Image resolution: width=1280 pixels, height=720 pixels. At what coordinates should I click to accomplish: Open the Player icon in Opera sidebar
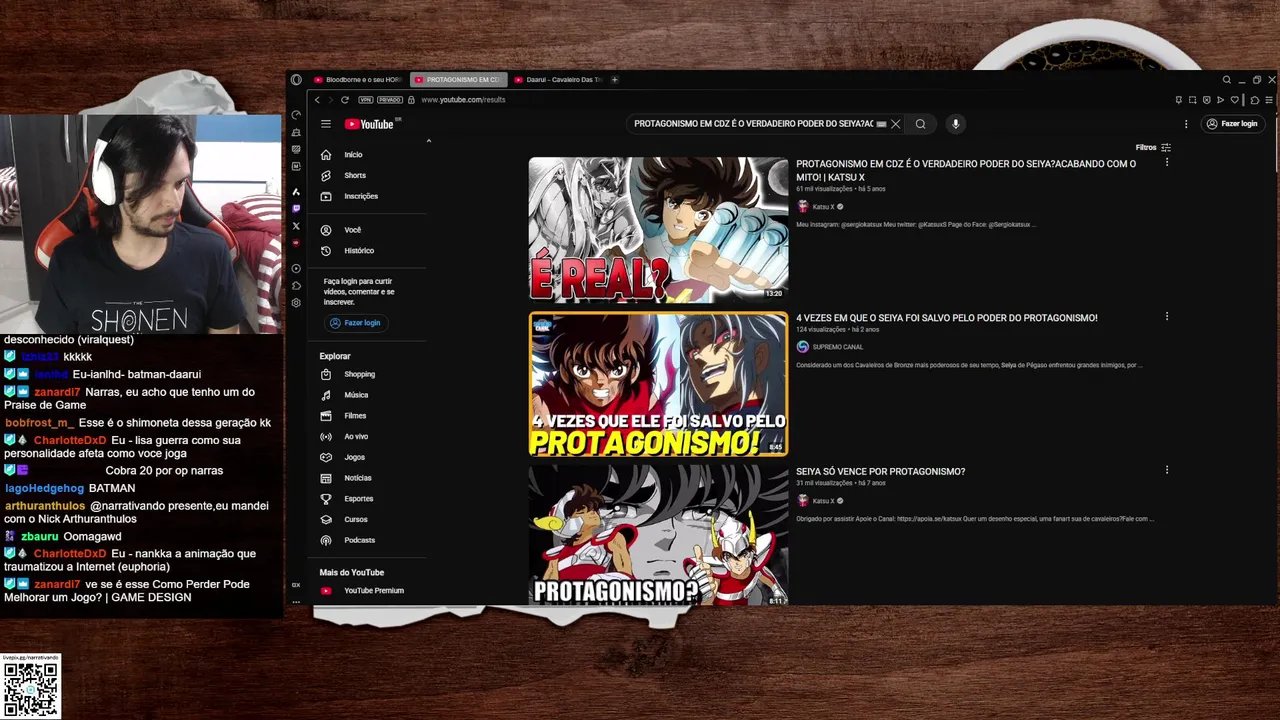296,268
